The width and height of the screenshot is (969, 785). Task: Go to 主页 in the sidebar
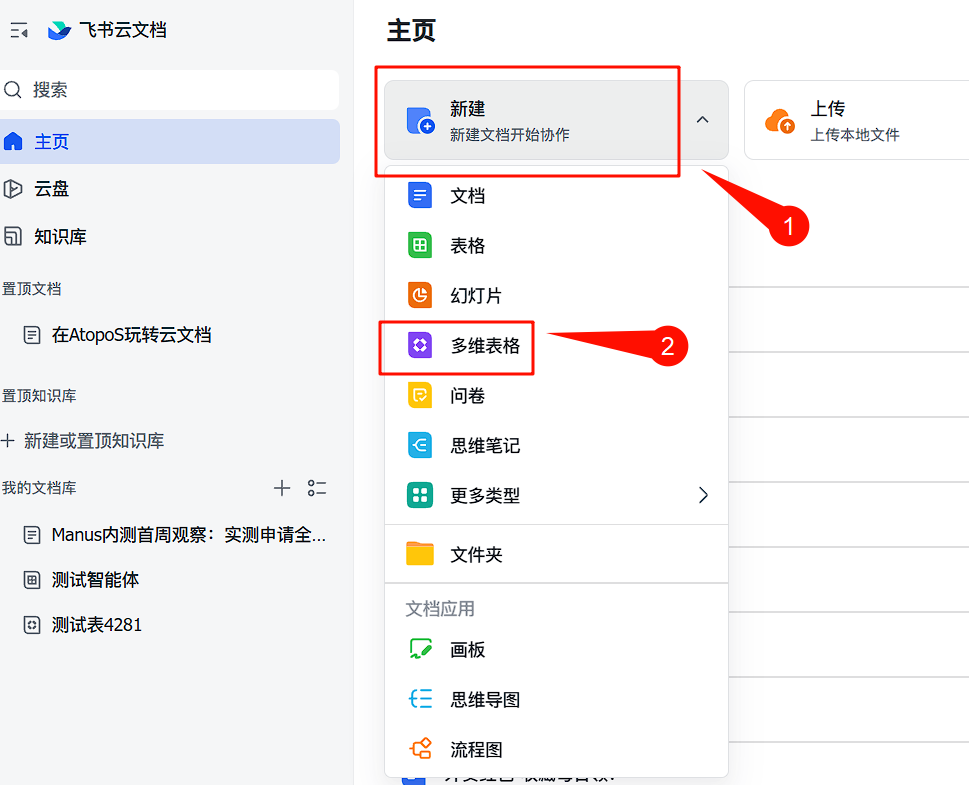169,142
